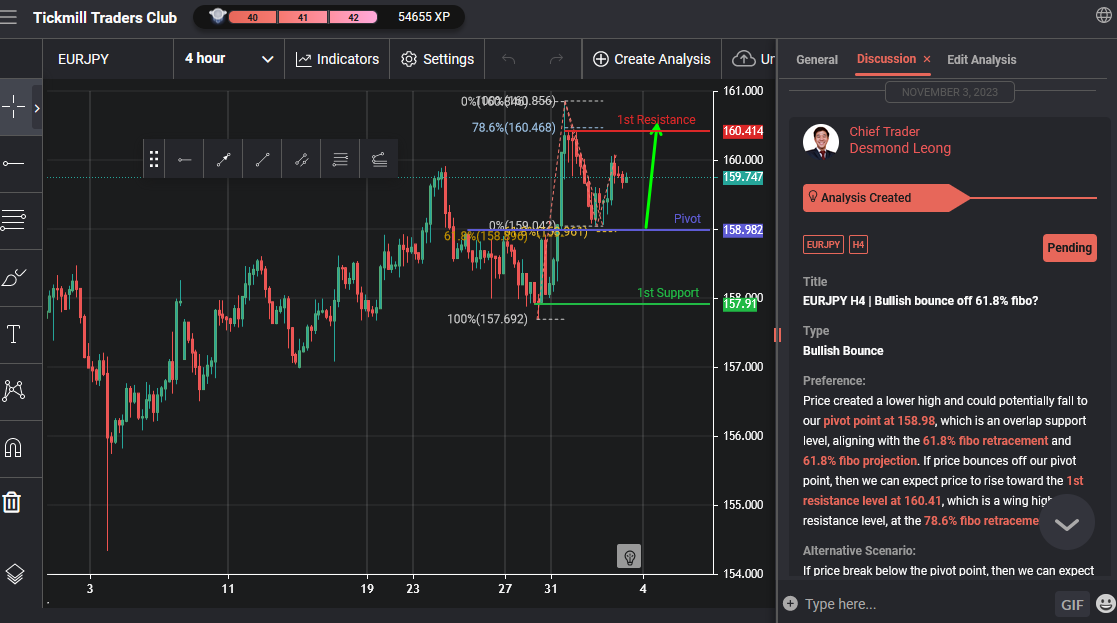Open the Edit Analysis tab
This screenshot has width=1117, height=623.
(x=982, y=60)
